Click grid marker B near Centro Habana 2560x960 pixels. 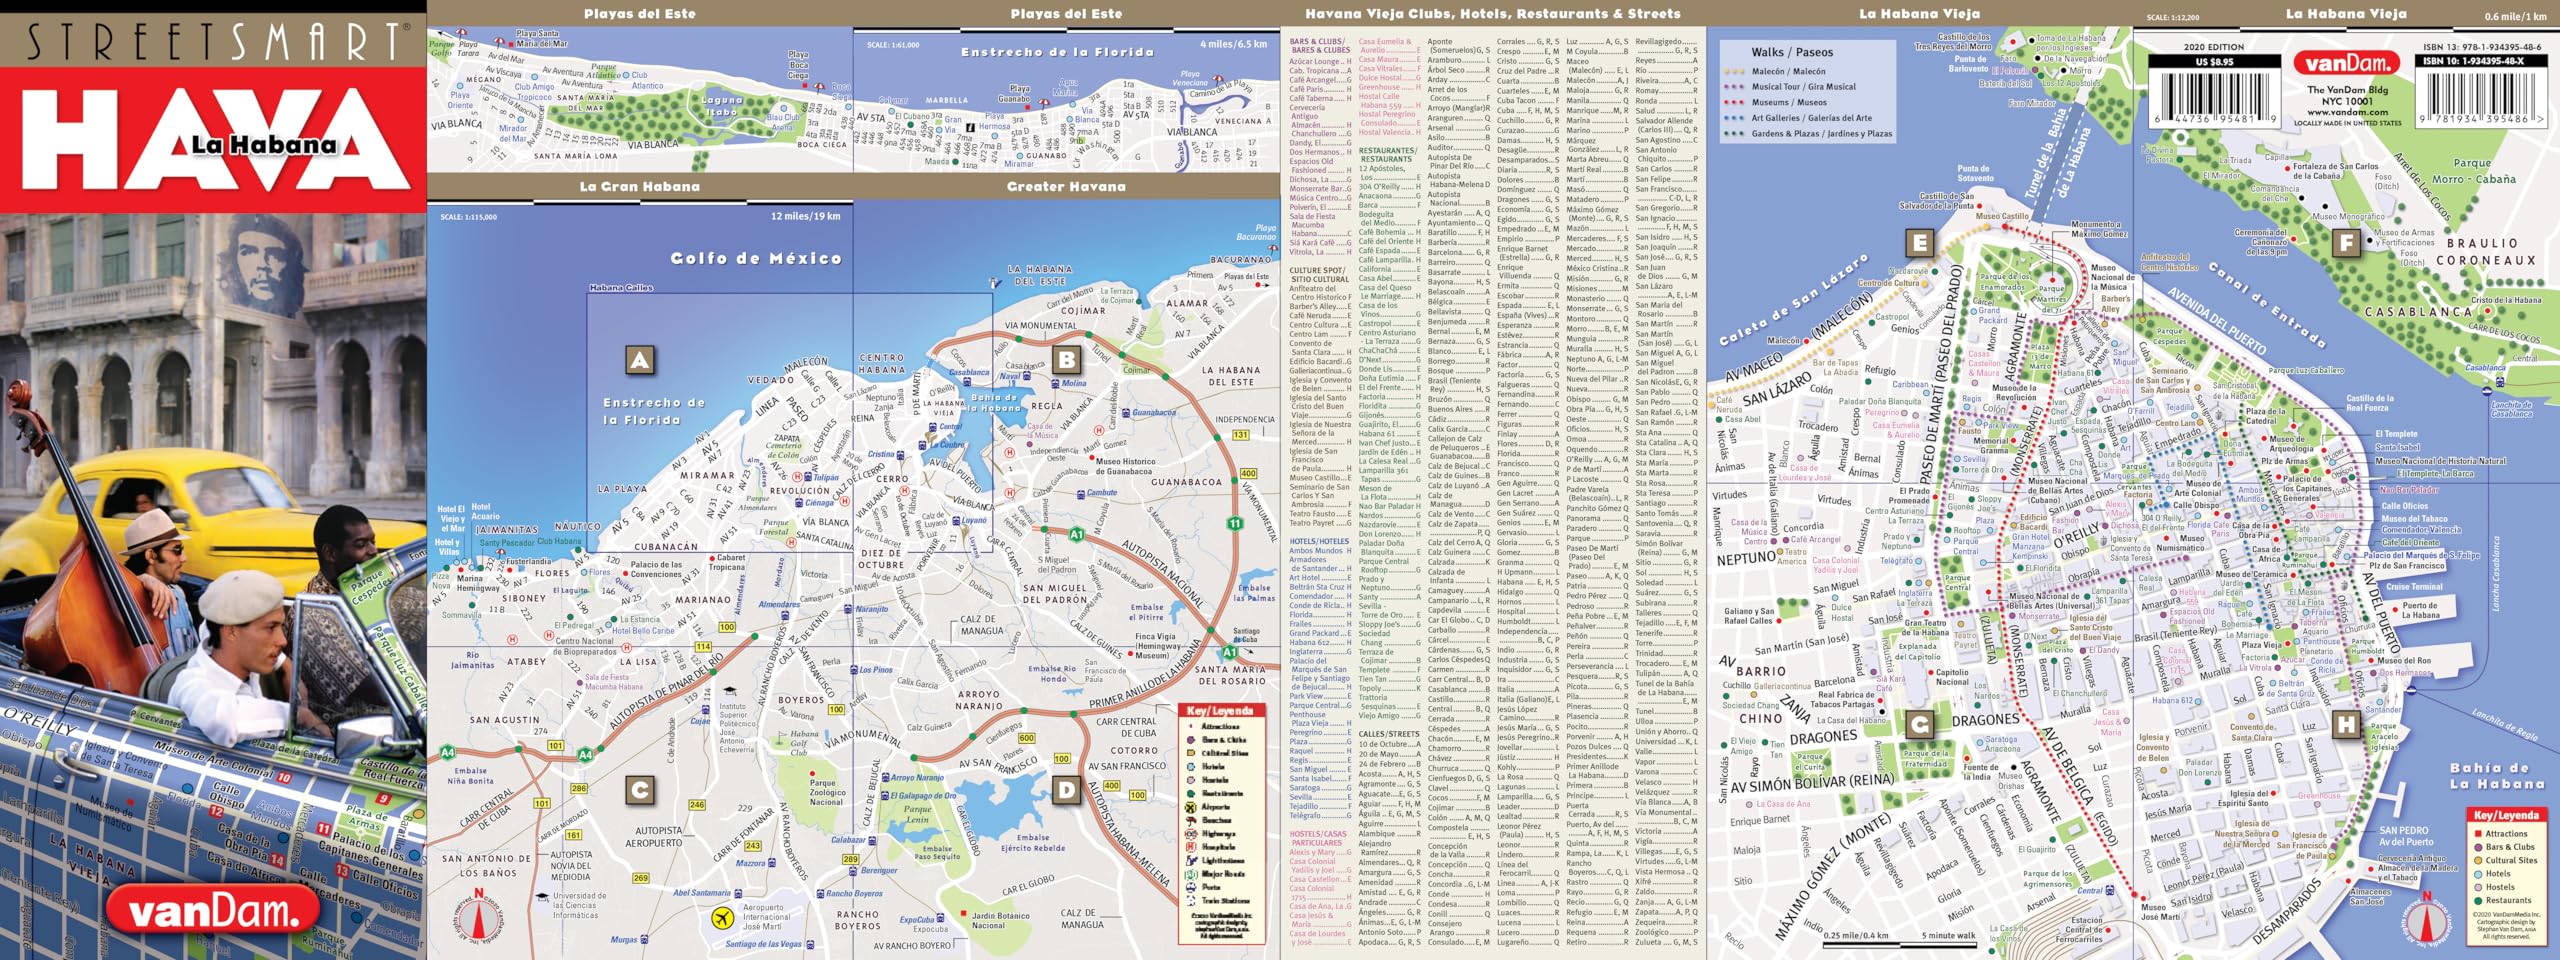(x=1067, y=360)
